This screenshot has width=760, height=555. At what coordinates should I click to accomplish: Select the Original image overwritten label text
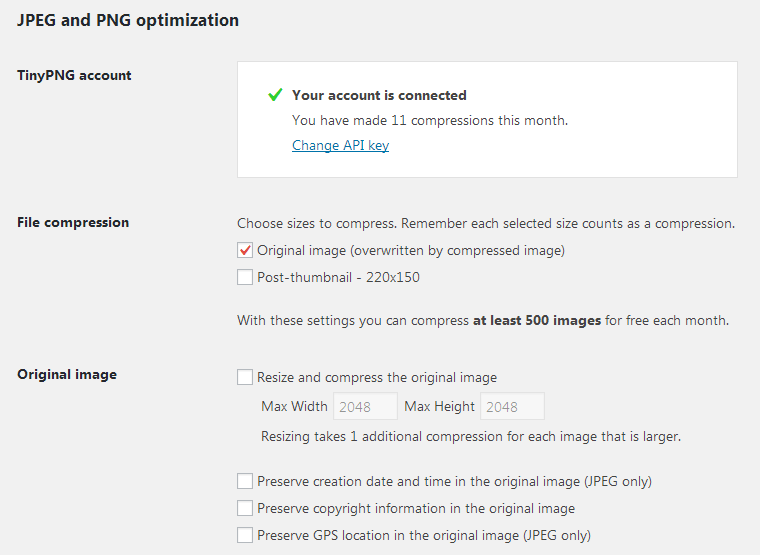[x=411, y=251]
